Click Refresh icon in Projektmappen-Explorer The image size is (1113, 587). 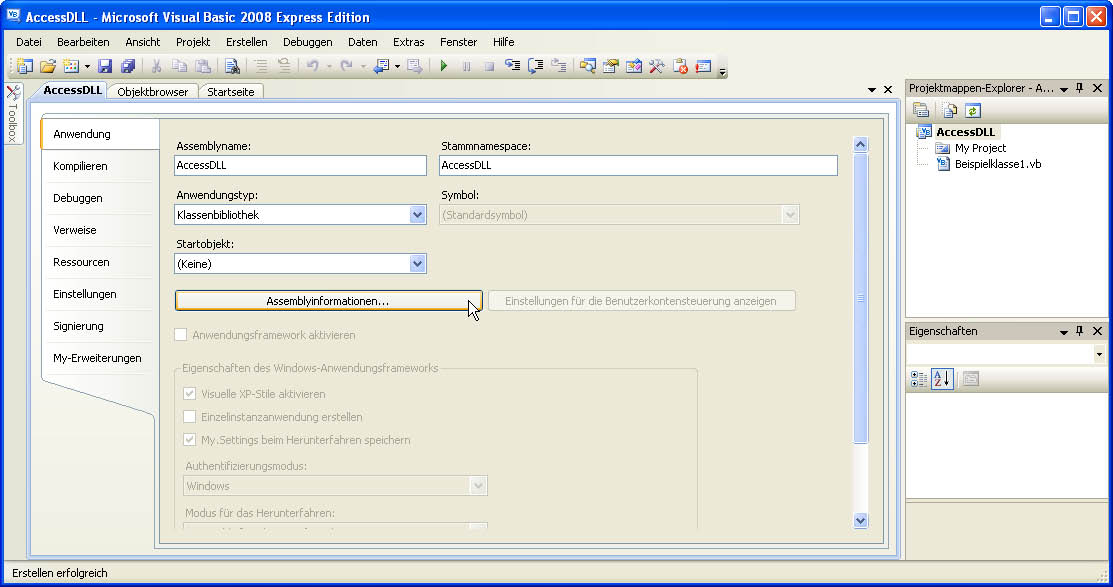point(972,111)
